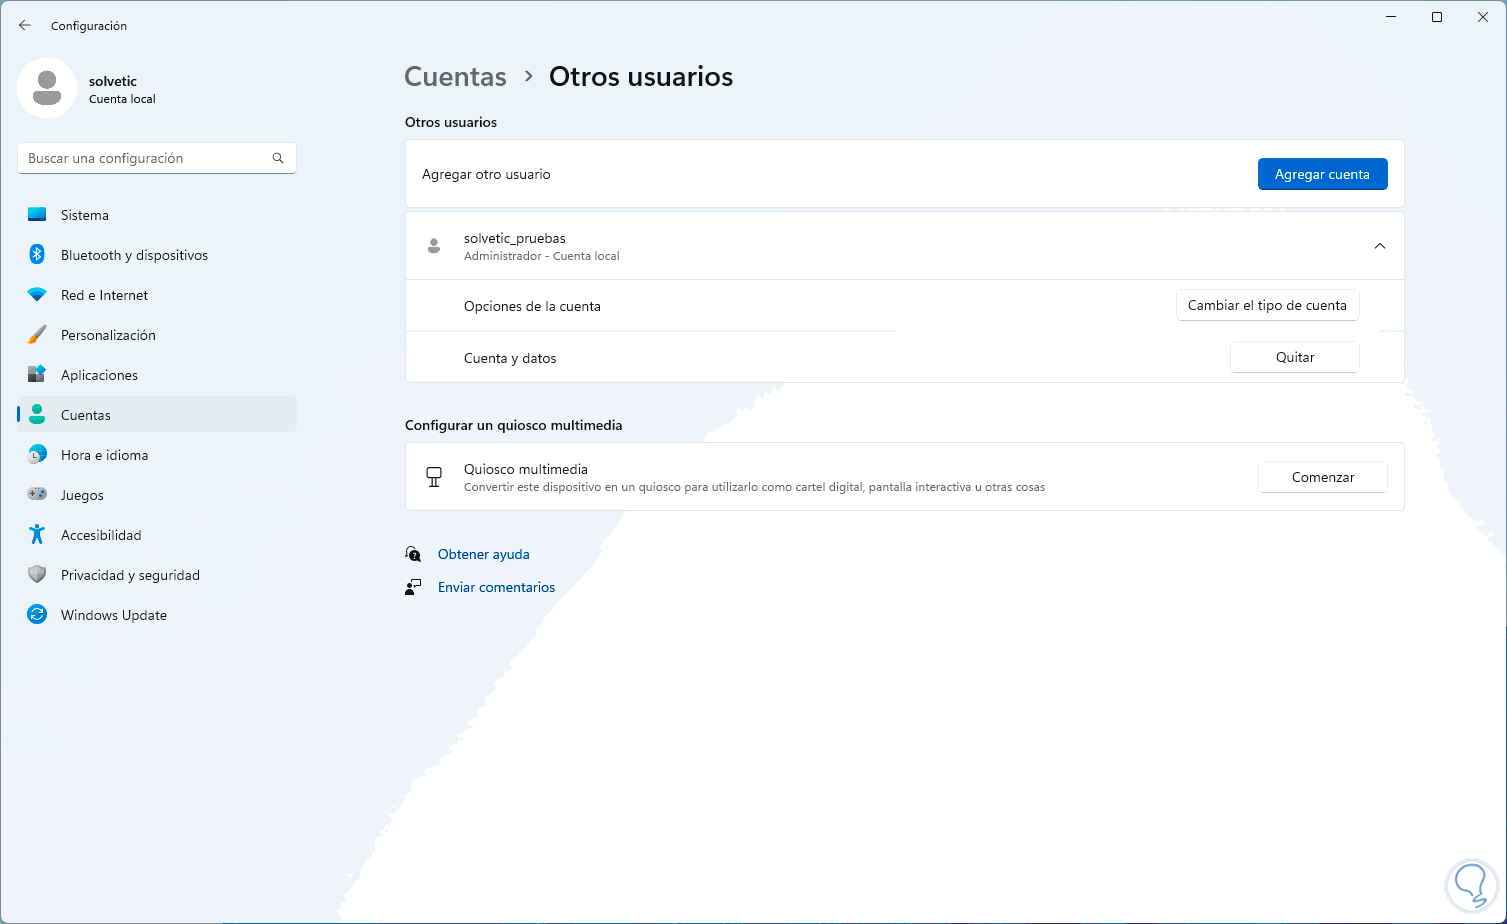Open Bluetooth y dispositivos settings

tap(157, 255)
